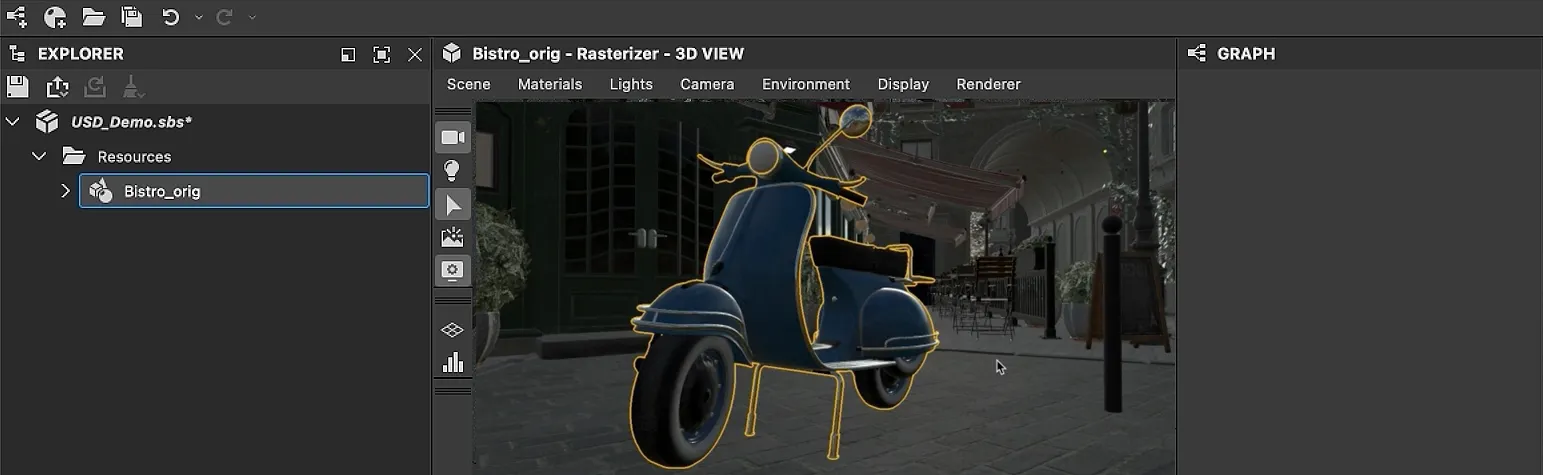The image size is (1543, 475).
Task: Open the Scene menu
Action: [x=468, y=84]
